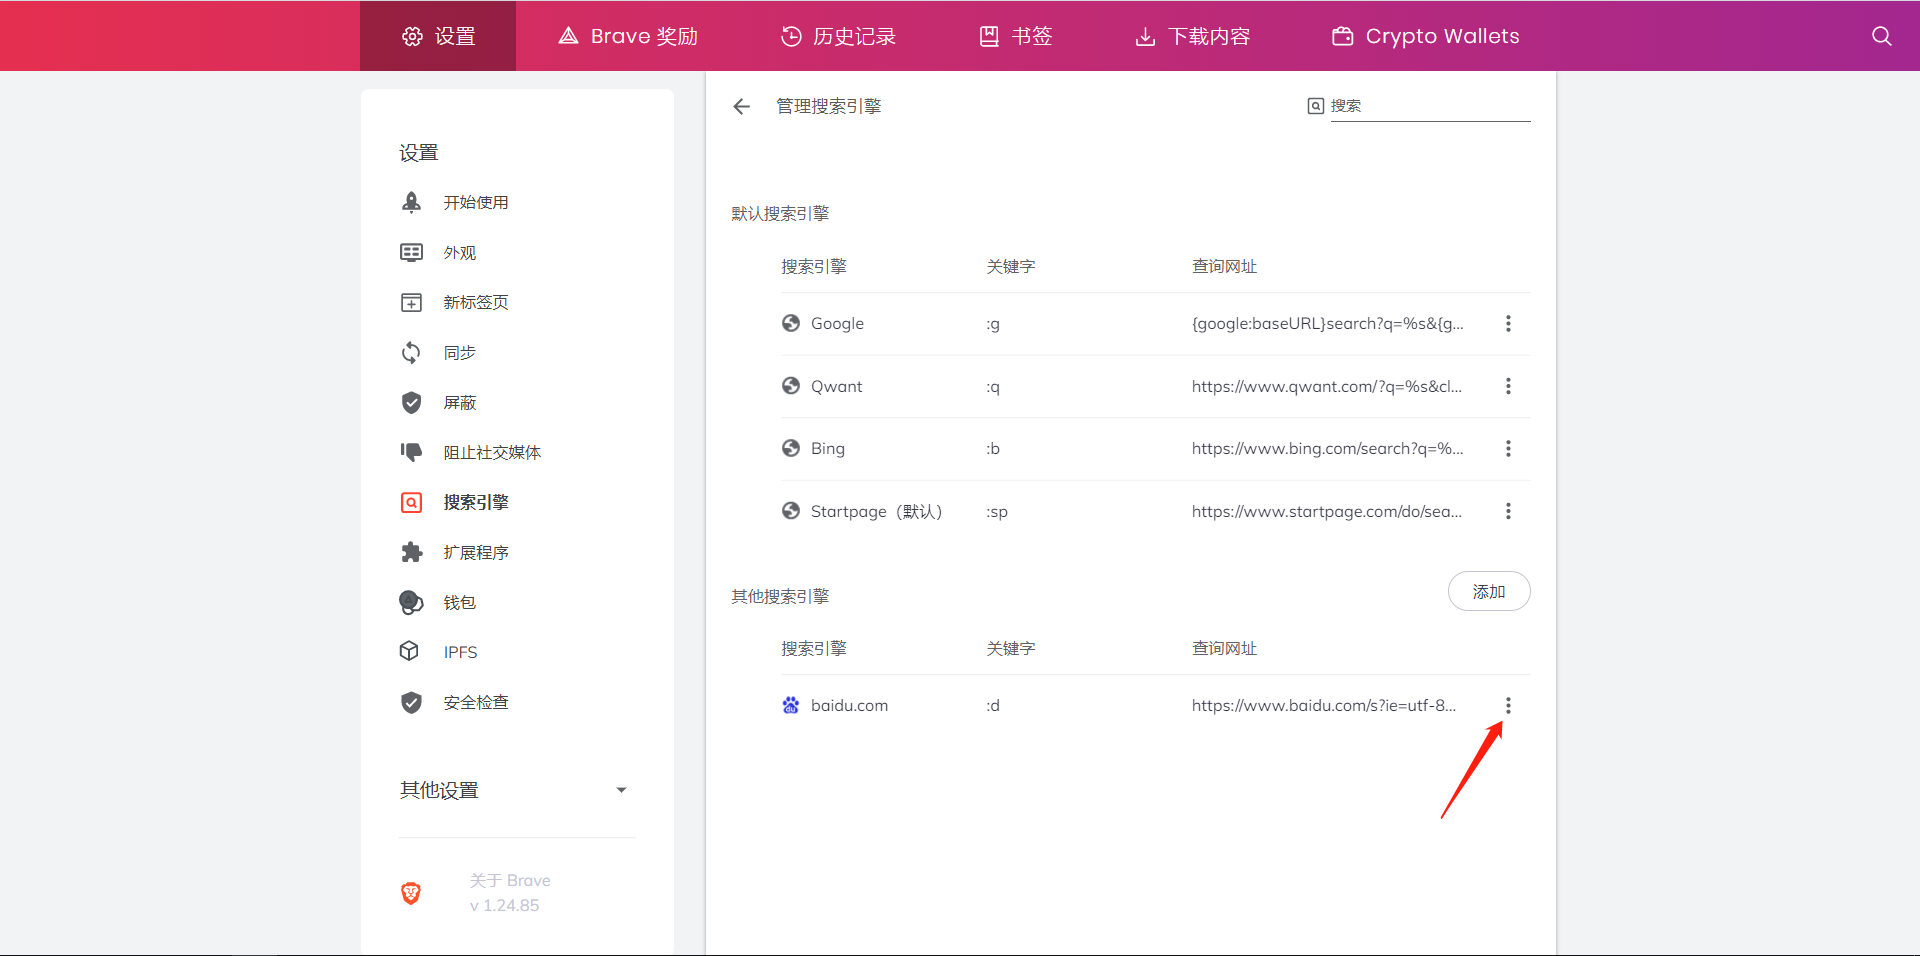Click the wallet icon beside 钱包

411,602
